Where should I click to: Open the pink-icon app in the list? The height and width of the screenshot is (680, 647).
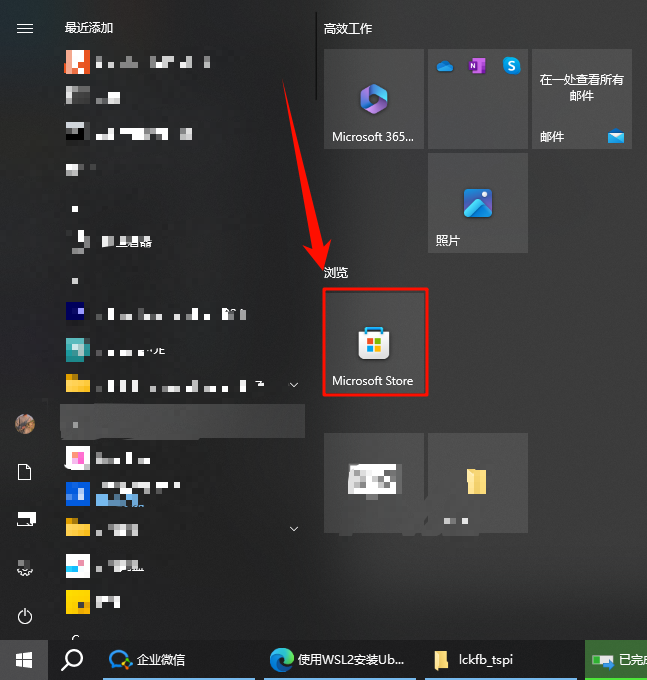[x=183, y=458]
